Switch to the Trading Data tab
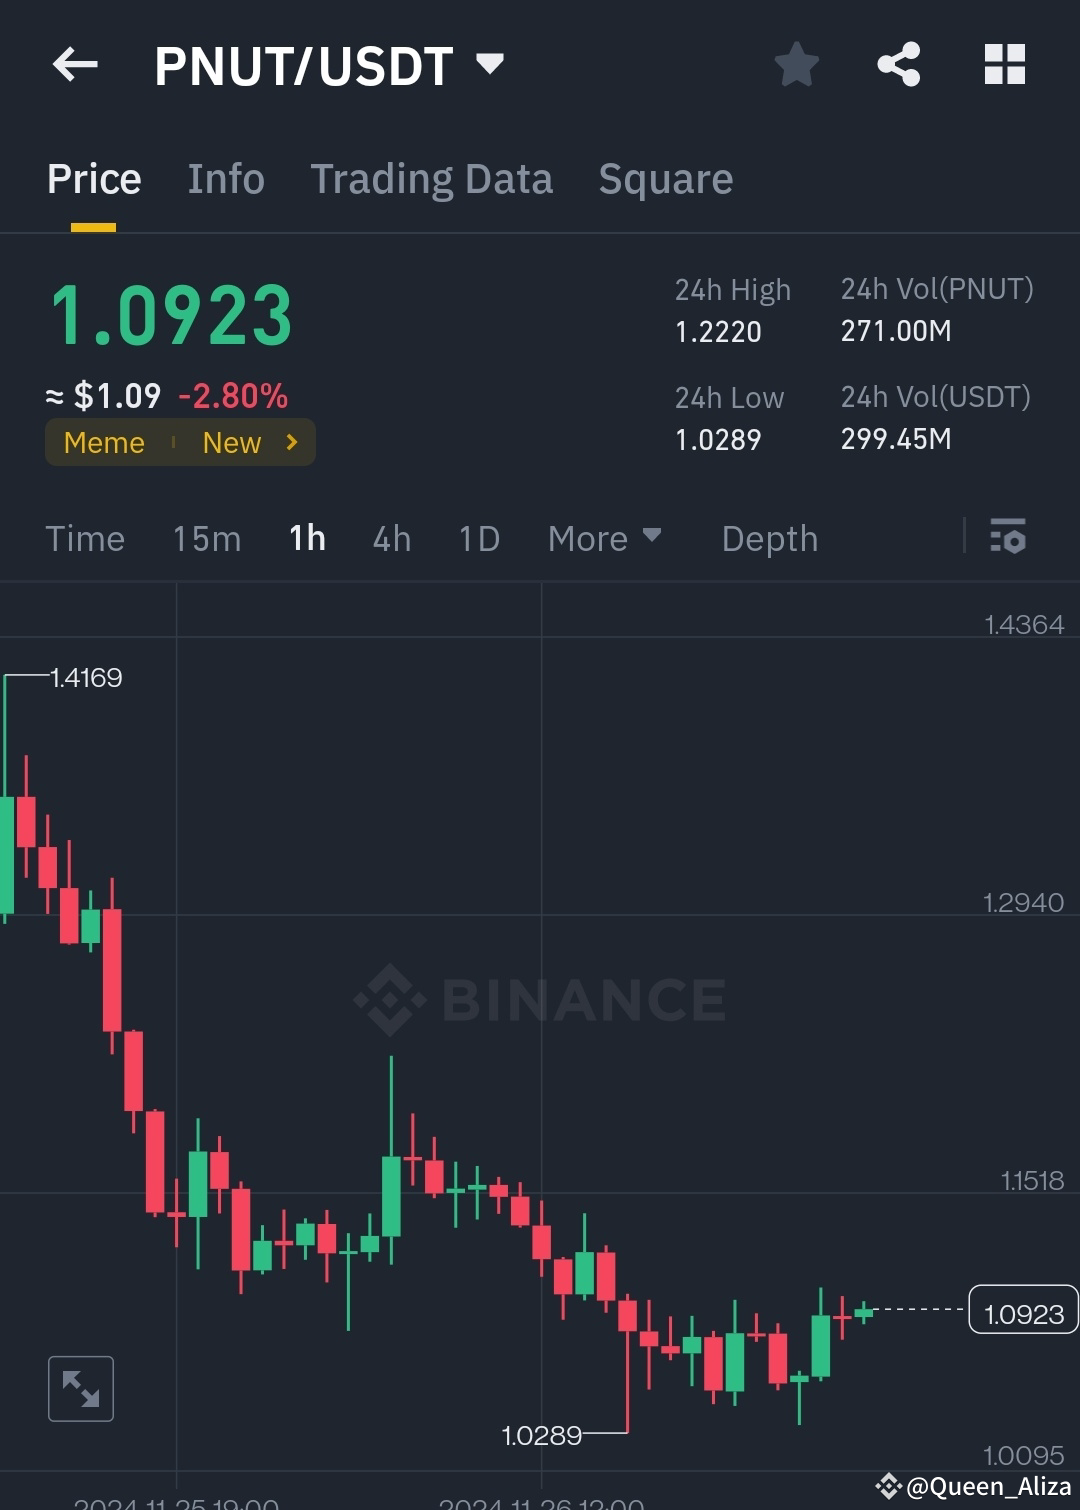The height and width of the screenshot is (1510, 1080). (x=432, y=178)
